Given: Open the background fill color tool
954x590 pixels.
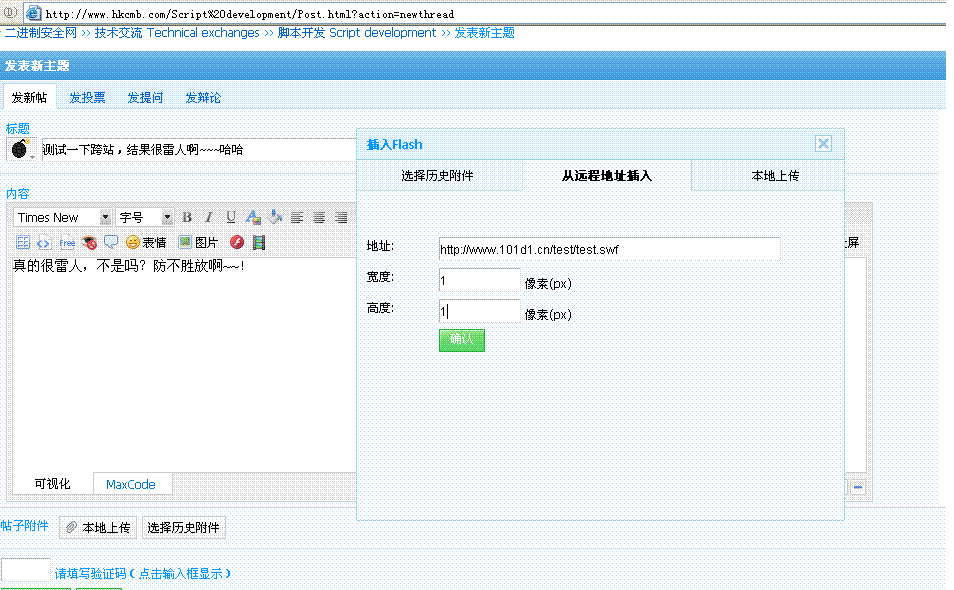Looking at the screenshot, I should point(275,218).
